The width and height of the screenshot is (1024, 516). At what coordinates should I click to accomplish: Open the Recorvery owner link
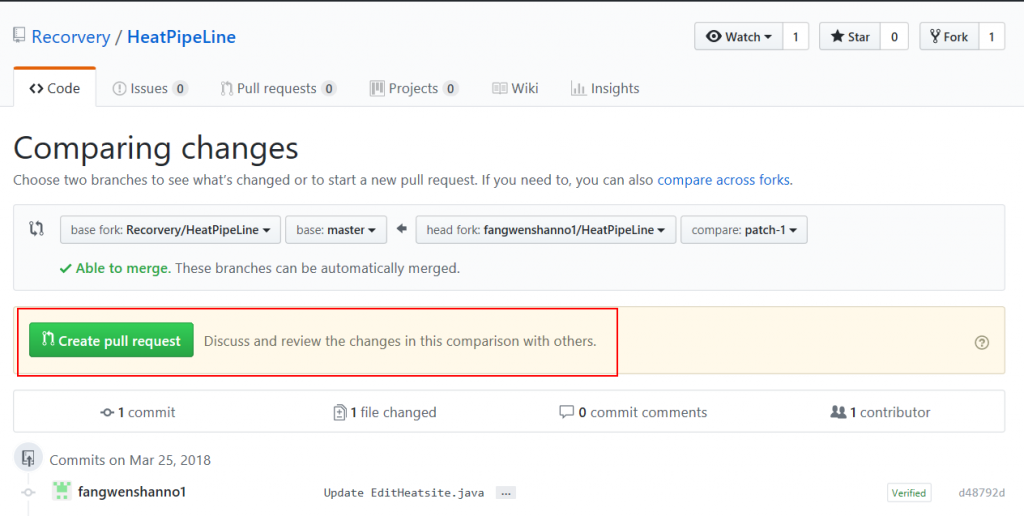click(x=71, y=37)
